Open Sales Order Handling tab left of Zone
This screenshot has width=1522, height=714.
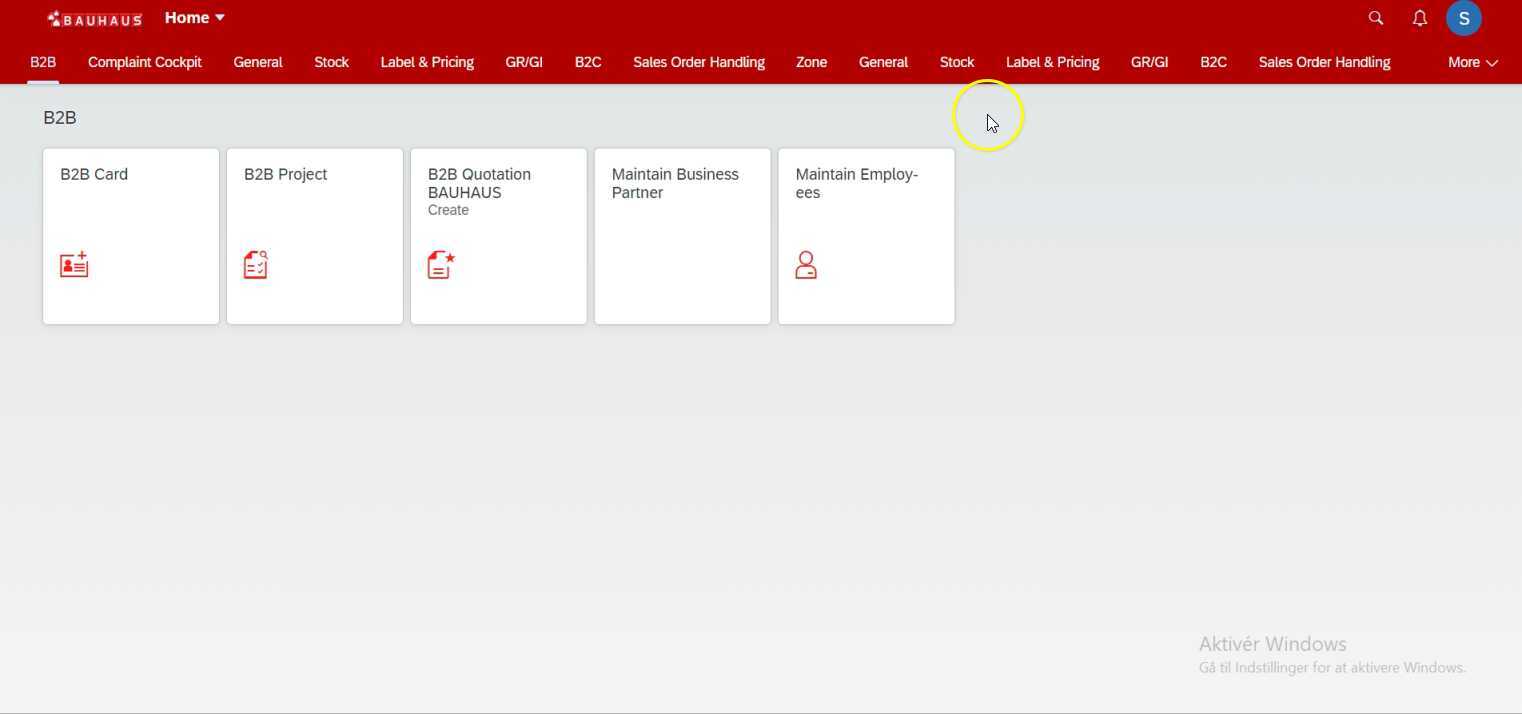point(699,62)
